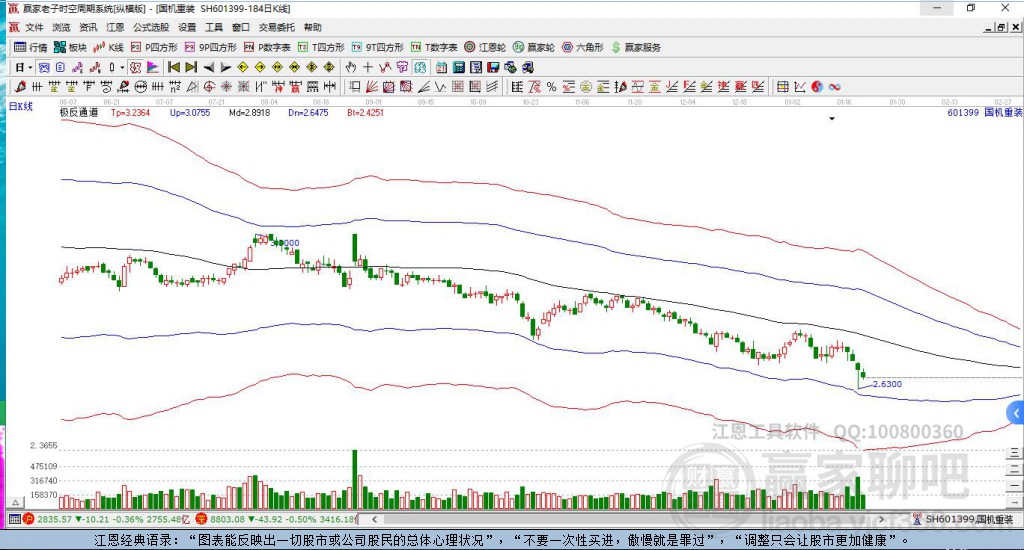The width and height of the screenshot is (1024, 550).
Task: Open the 设置 menu
Action: pos(187,27)
